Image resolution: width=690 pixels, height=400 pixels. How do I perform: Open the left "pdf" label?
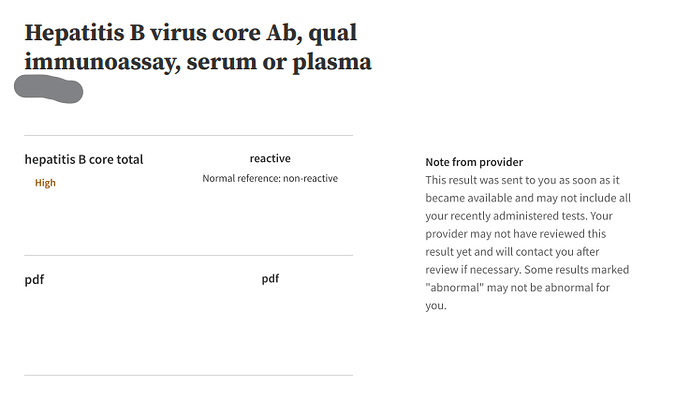(34, 280)
